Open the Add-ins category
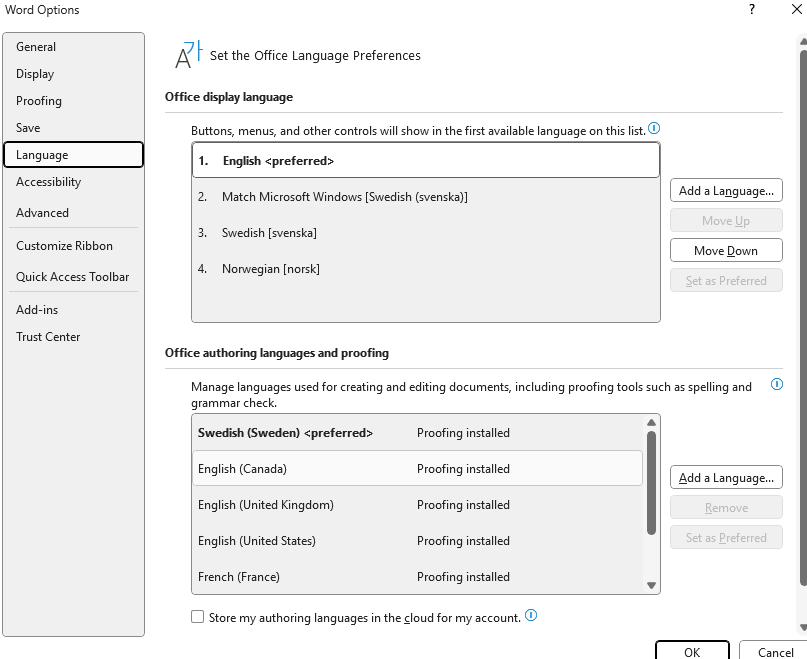807x659 pixels. pos(73,309)
